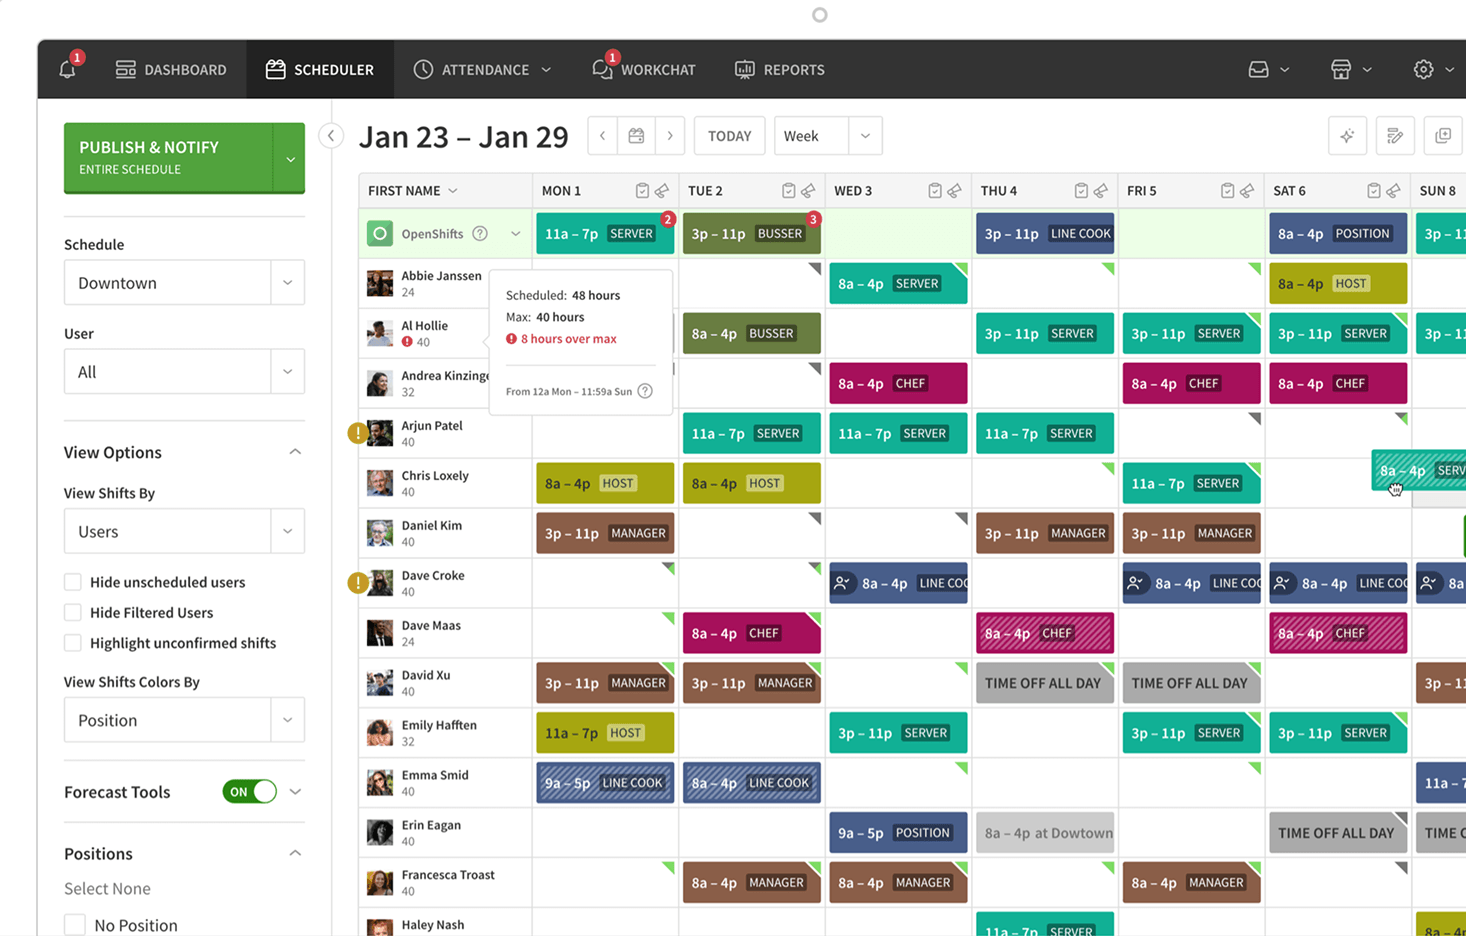Open the Attendance menu
Viewport: 1466px width, 936px height.
click(x=482, y=69)
